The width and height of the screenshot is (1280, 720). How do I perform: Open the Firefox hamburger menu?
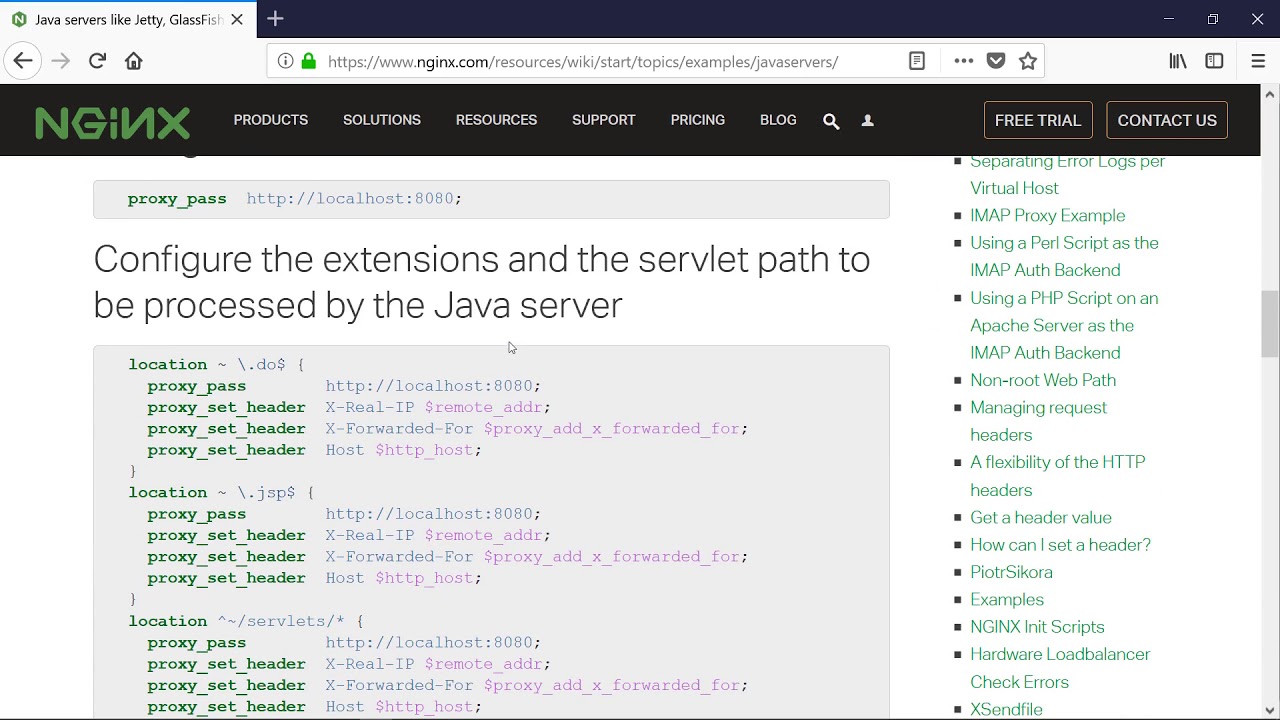tap(1258, 61)
